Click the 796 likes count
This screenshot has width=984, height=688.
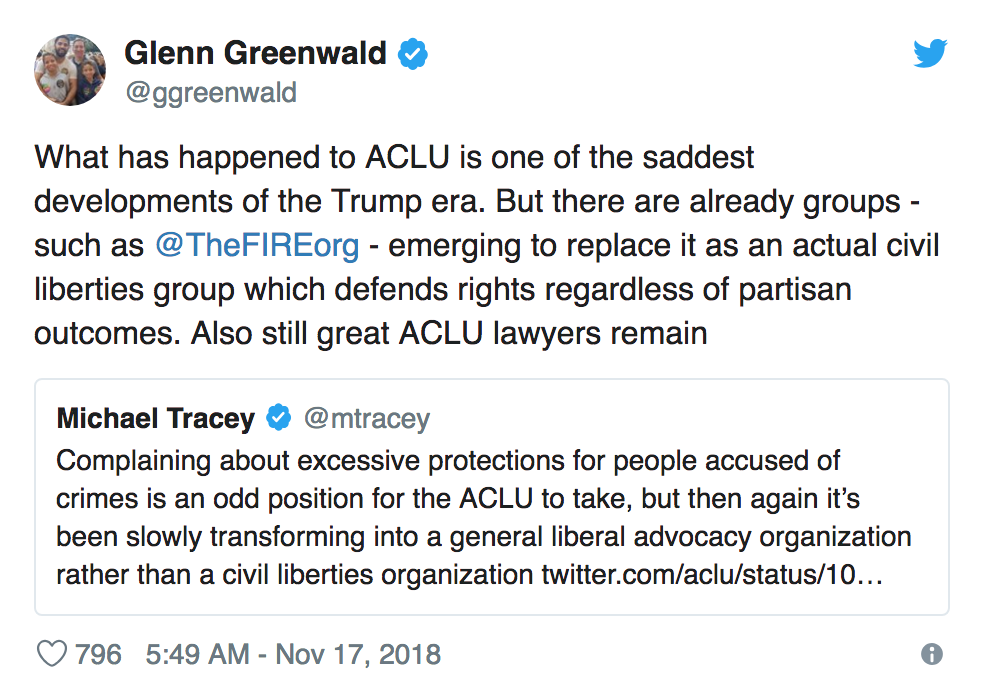(99, 654)
